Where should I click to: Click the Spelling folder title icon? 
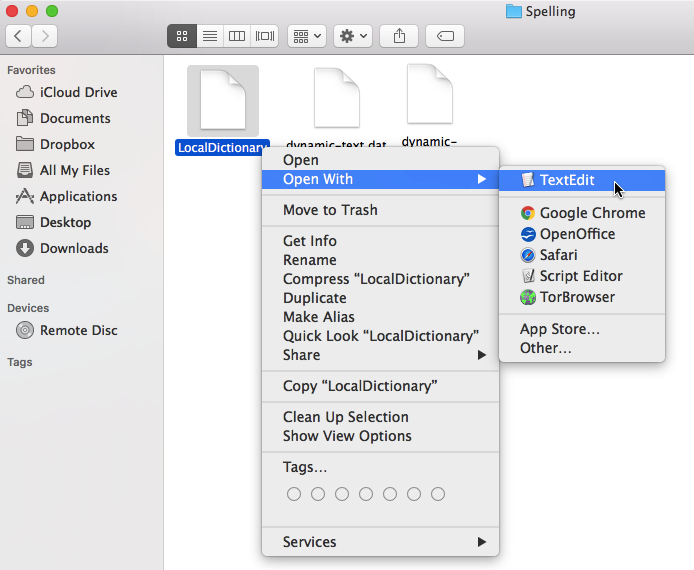tap(513, 11)
